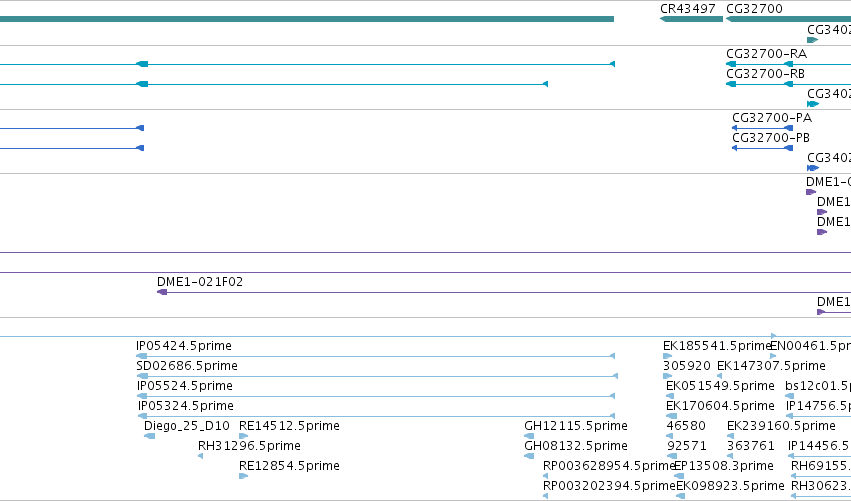Viewport: 851px width, 501px height.
Task: Select the RP003628954.5prime label
Action: [x=609, y=466]
